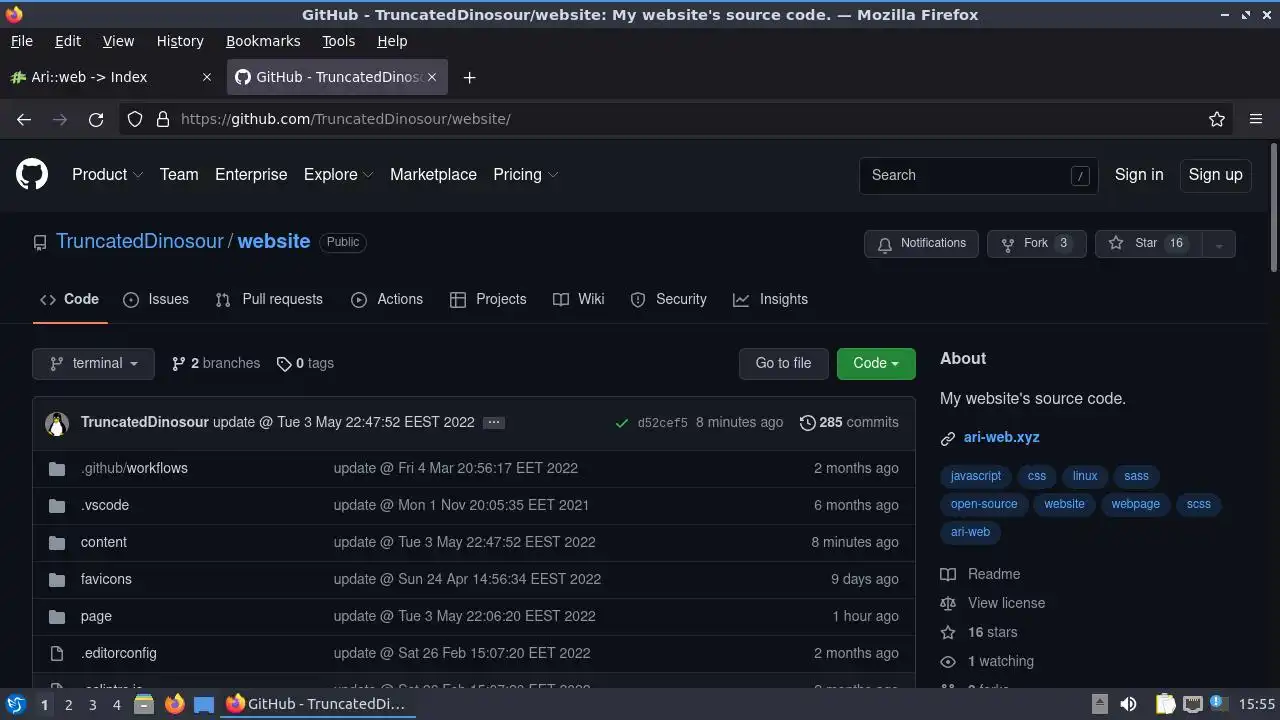Image resolution: width=1280 pixels, height=720 pixels.
Task: Open the Firefox hamburger menu
Action: pos(1256,119)
